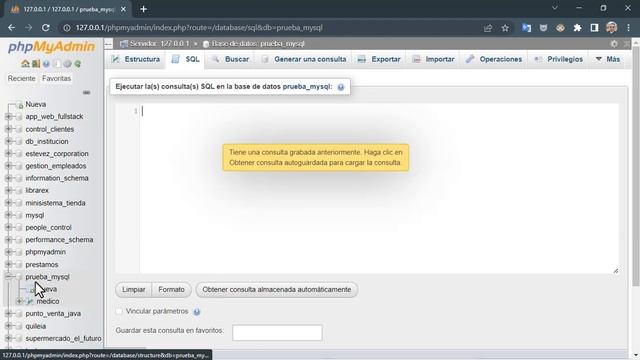The image size is (640, 360).
Task: Switch to the Estructura tab
Action: pyautogui.click(x=136, y=59)
